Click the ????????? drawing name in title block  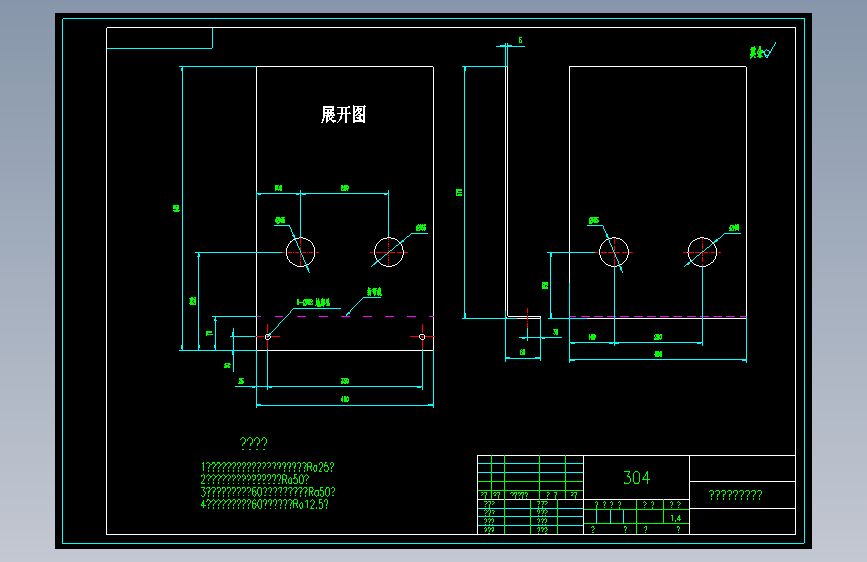coord(735,495)
